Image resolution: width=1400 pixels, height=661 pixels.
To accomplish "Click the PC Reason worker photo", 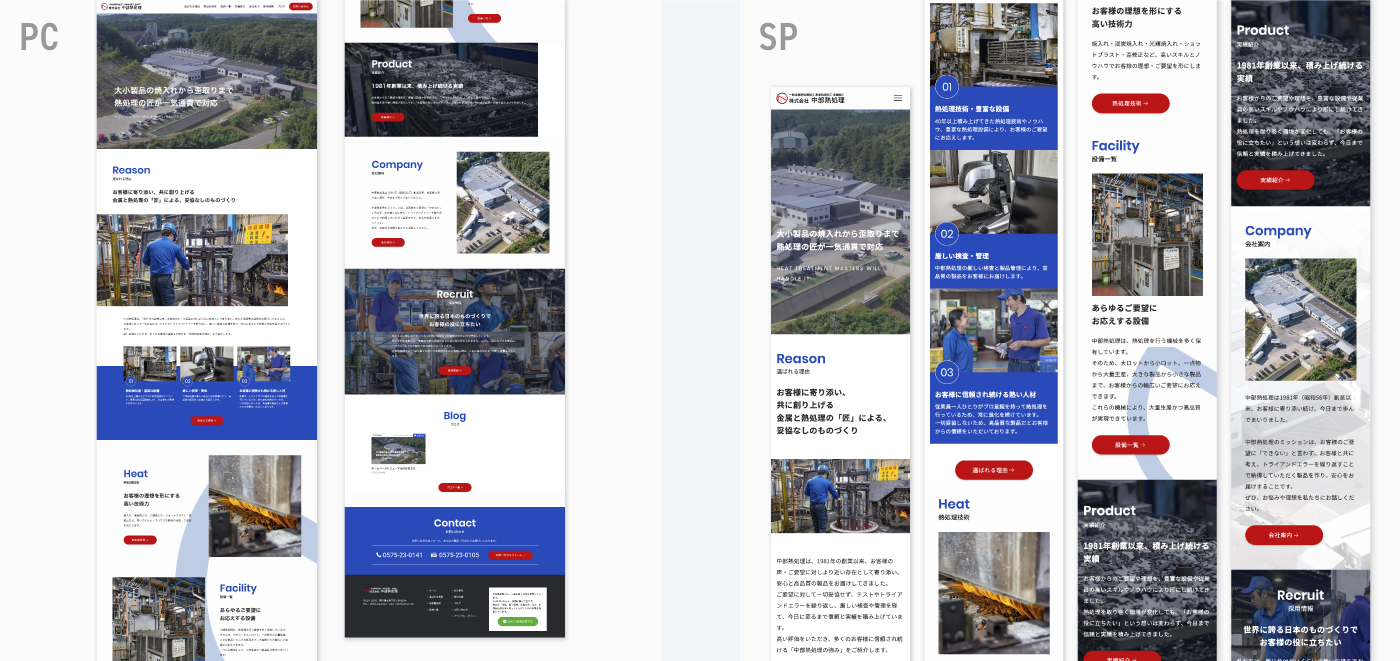I will tap(193, 260).
